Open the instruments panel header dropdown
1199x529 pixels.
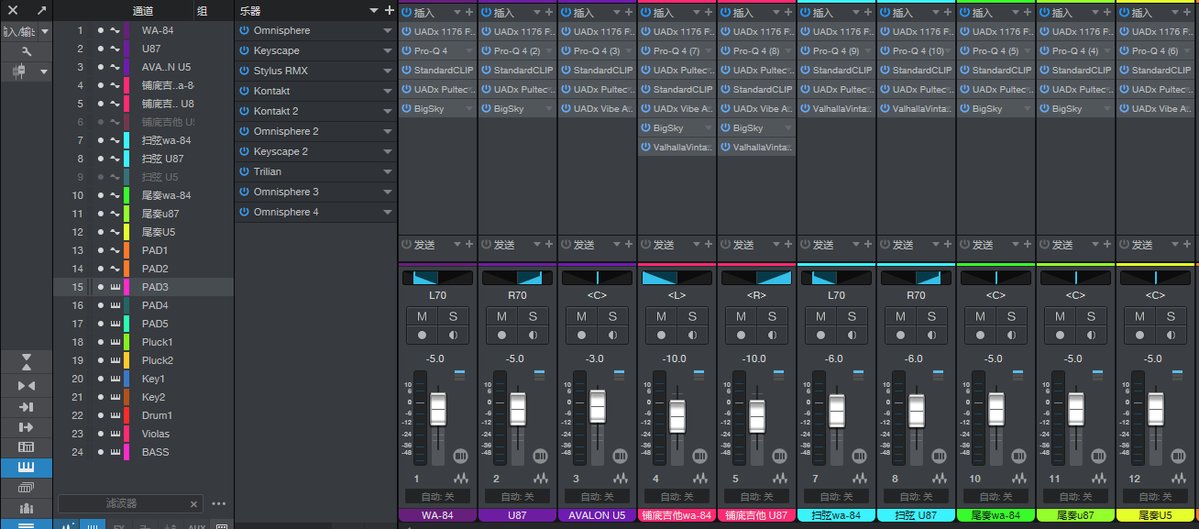374,11
